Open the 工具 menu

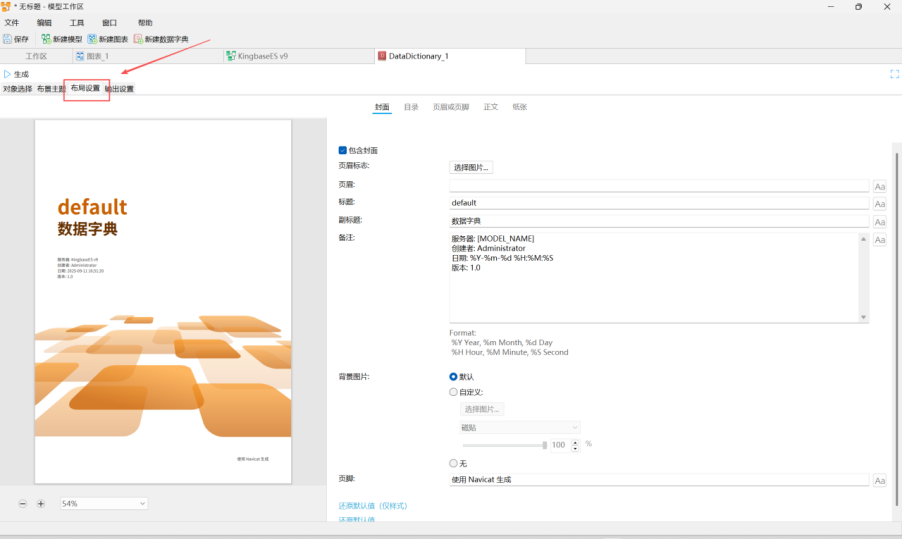(77, 22)
